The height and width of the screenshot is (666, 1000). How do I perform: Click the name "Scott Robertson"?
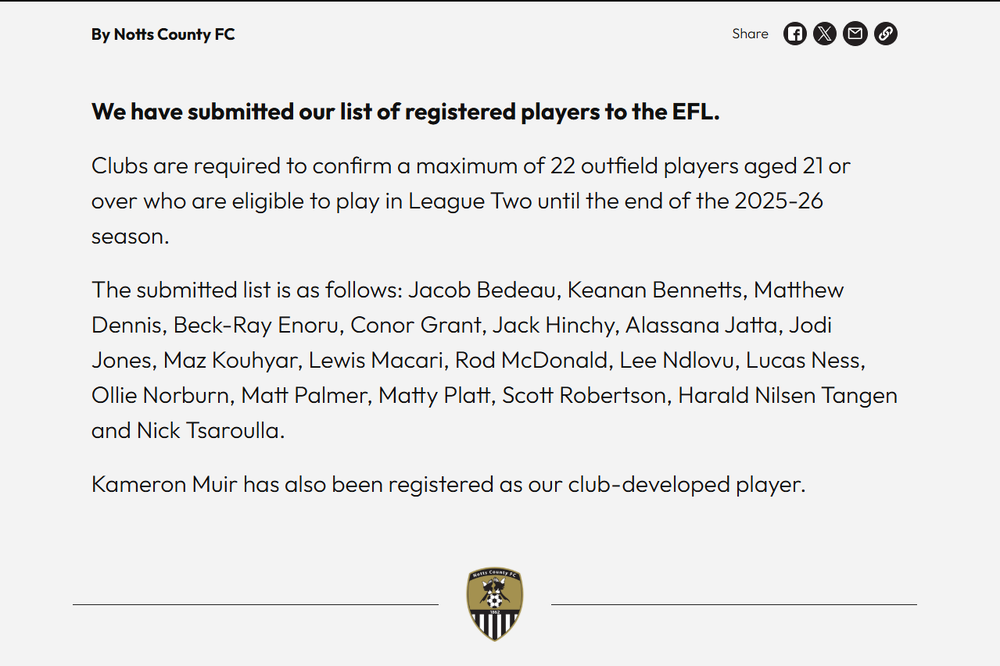(x=583, y=396)
